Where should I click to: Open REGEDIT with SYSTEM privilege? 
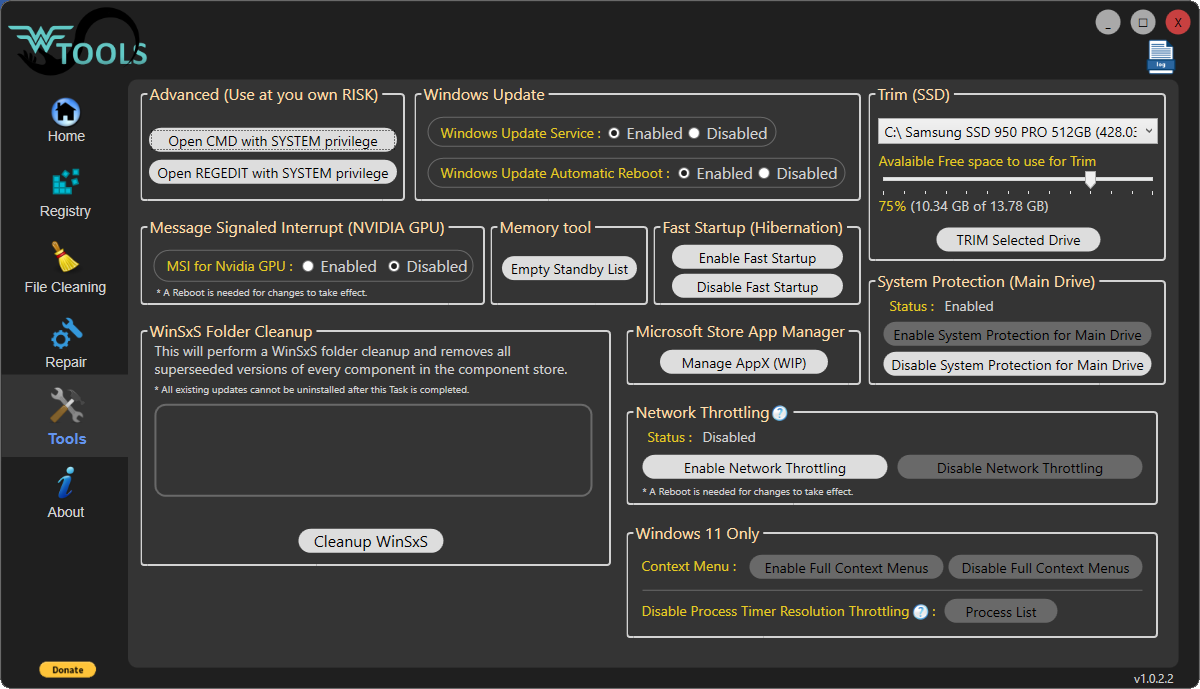273,173
